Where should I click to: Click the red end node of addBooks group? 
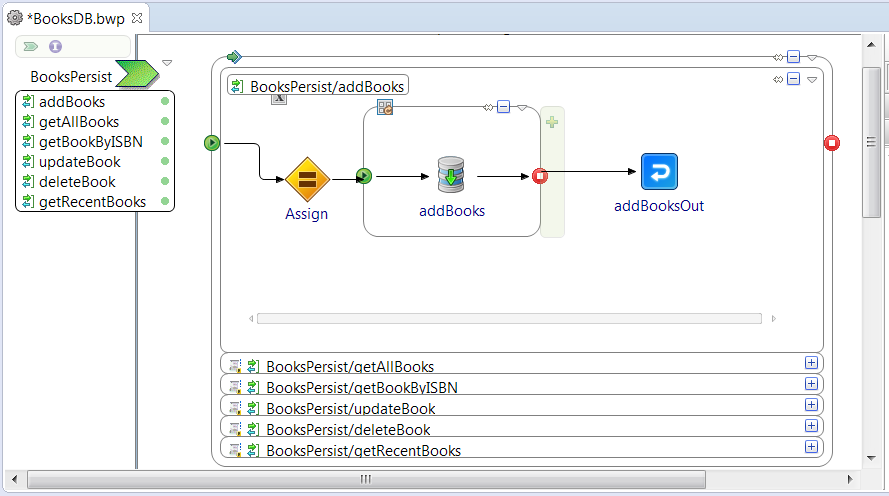tap(540, 176)
